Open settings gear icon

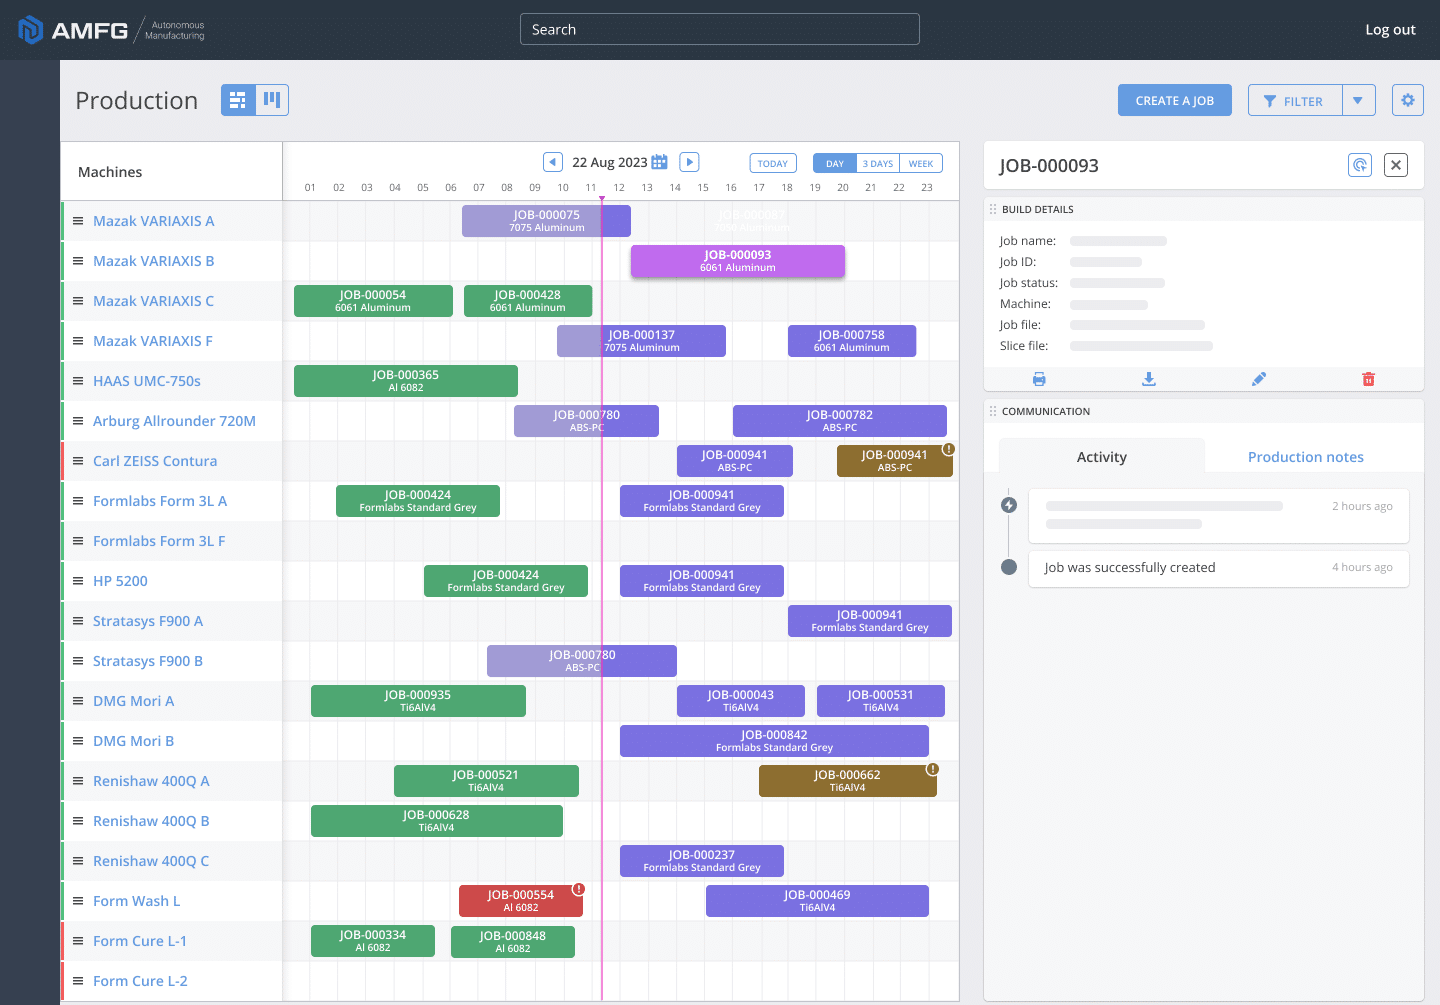coord(1408,100)
